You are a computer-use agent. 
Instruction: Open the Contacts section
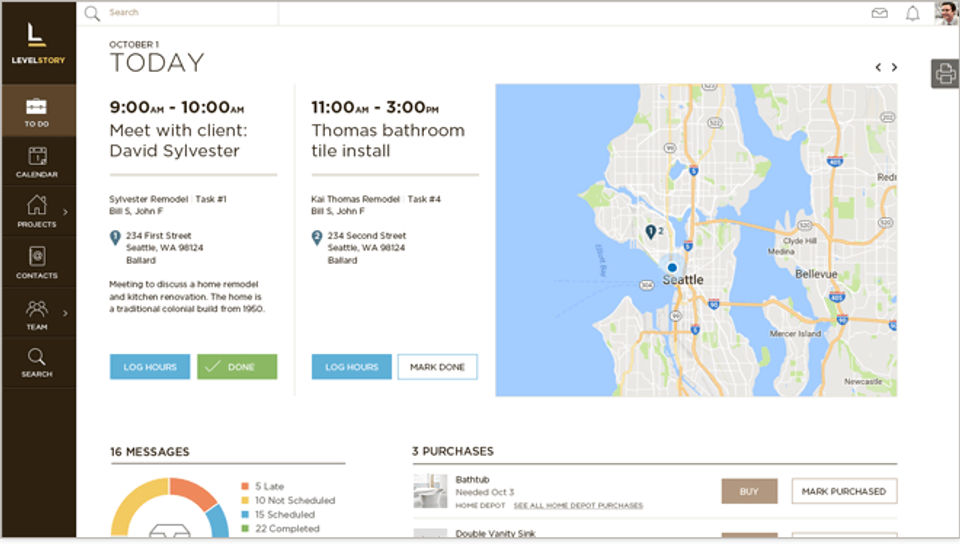coord(37,263)
